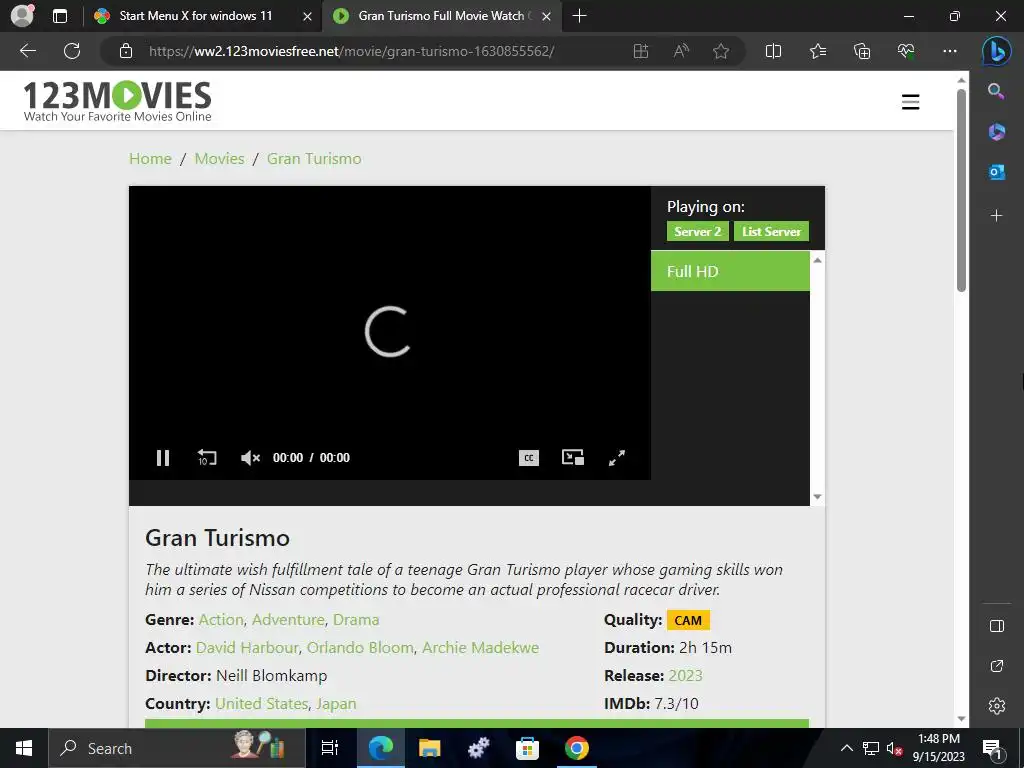
Task: Open the 2023 release year link
Action: click(686, 676)
